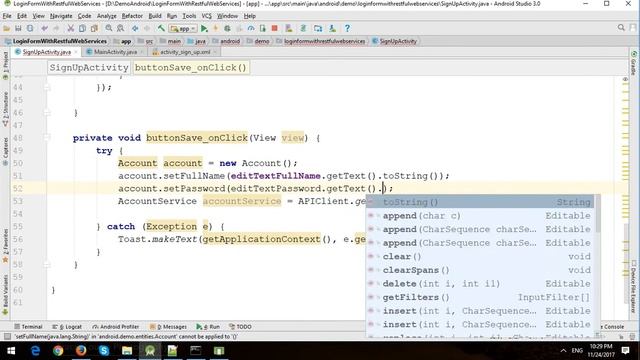This screenshot has height=360, width=640.
Task: Click the Copy toolbar icon
Action: [82, 29]
